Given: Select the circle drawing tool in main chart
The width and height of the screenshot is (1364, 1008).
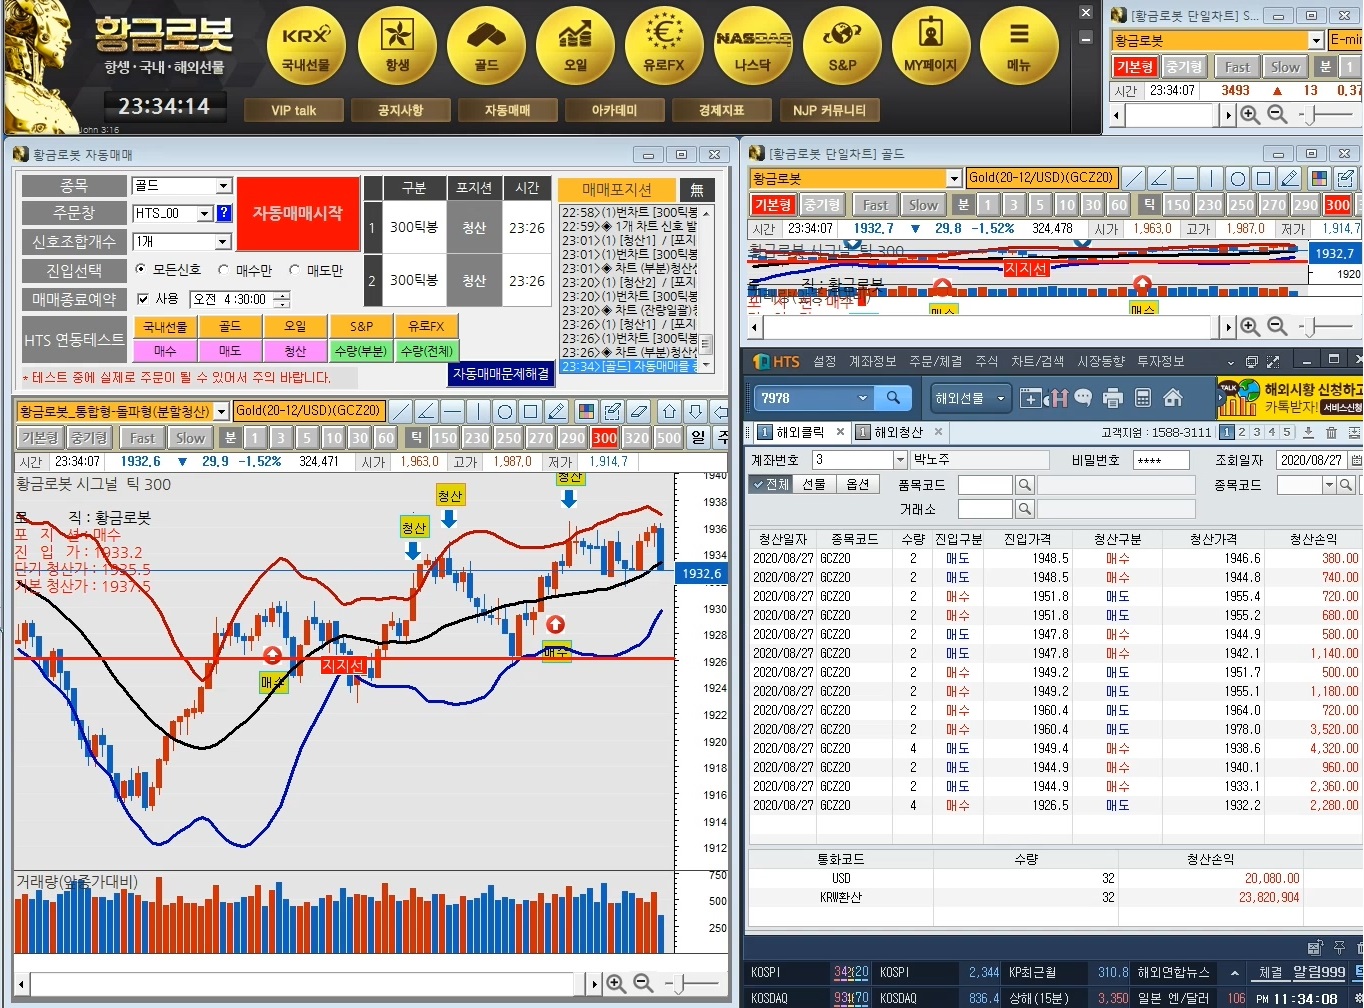Looking at the screenshot, I should [505, 411].
